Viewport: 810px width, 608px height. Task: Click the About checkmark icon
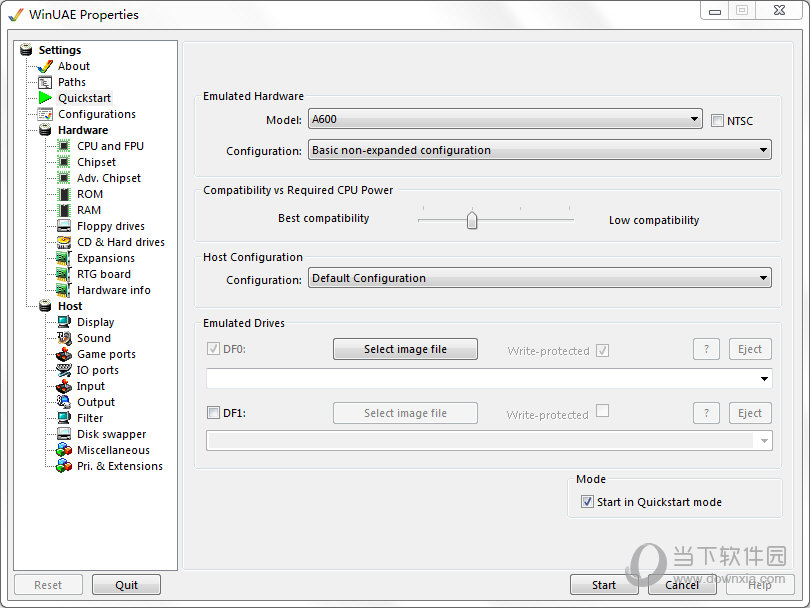pyautogui.click(x=45, y=66)
